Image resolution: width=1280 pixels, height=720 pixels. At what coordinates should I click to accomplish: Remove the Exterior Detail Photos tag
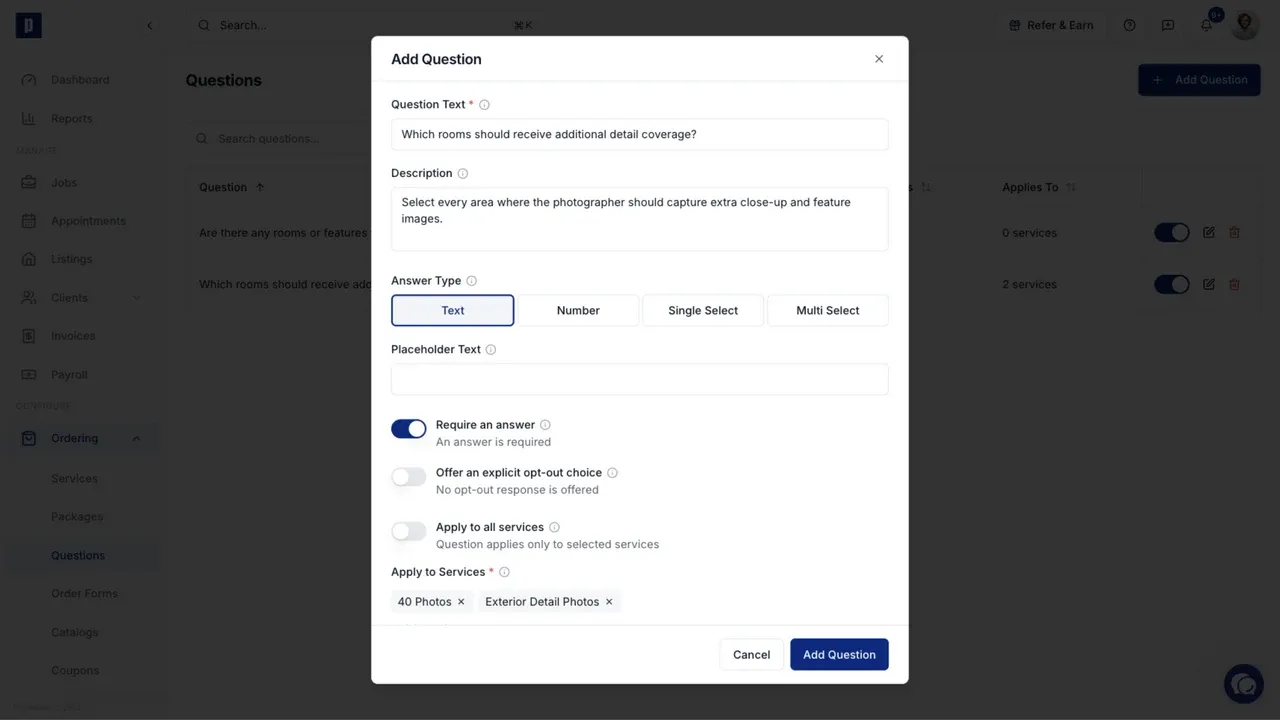[609, 602]
